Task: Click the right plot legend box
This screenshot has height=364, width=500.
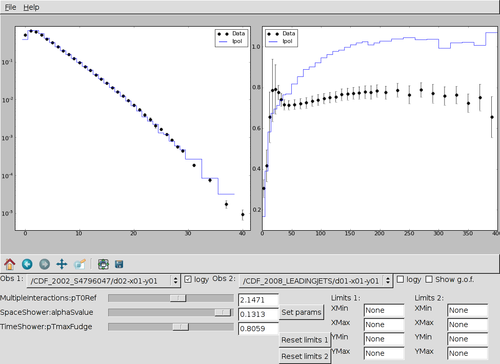Action: pyautogui.click(x=281, y=38)
